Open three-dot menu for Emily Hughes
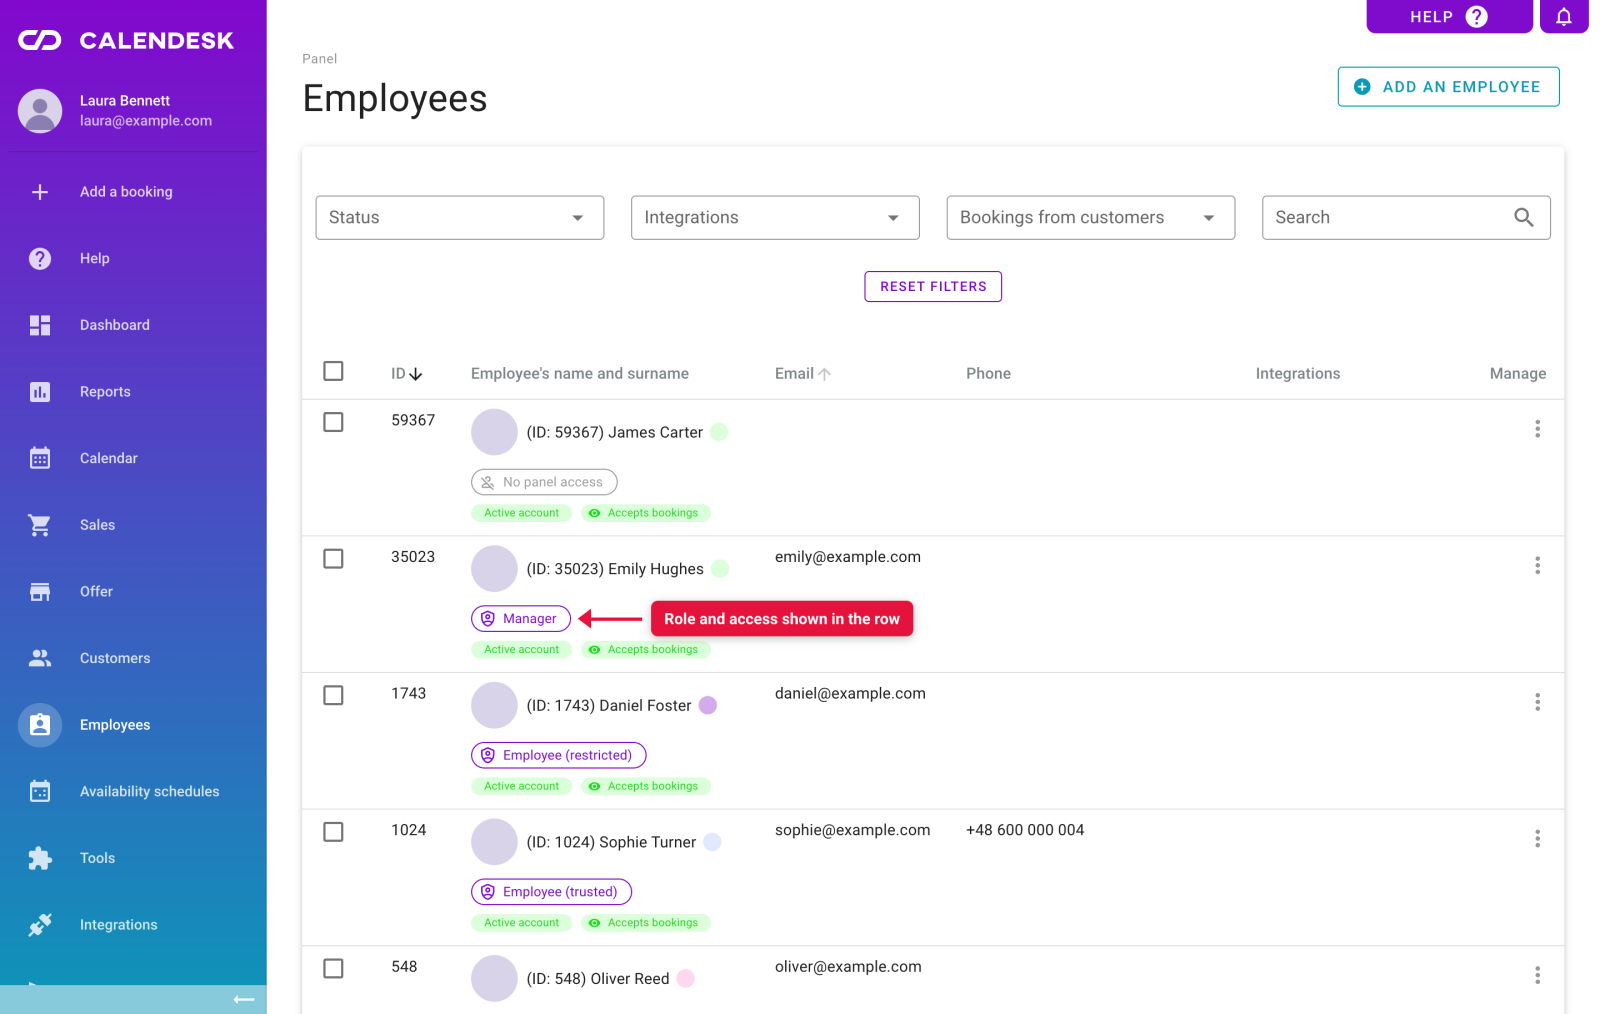The image size is (1600, 1014). [1537, 566]
